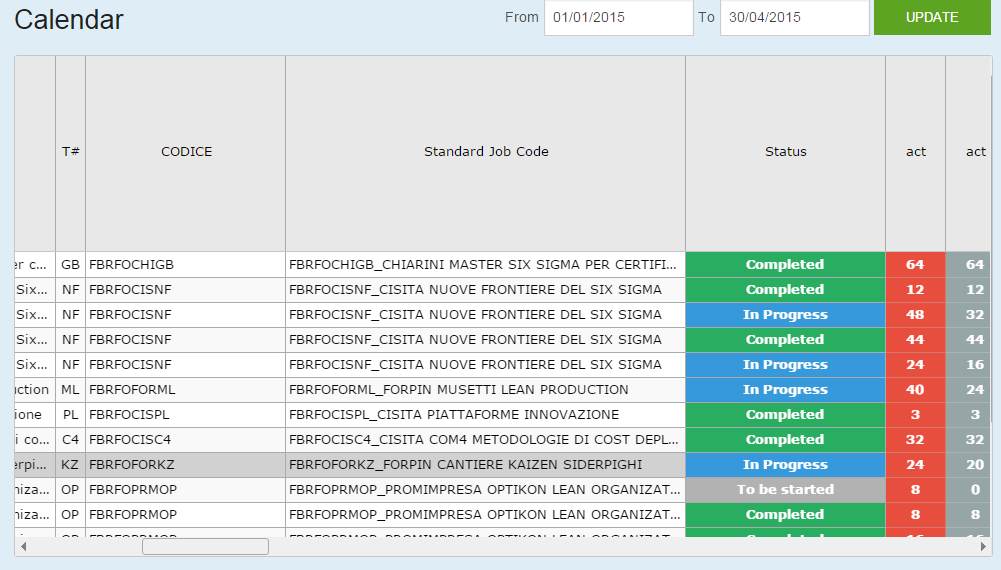Sort by the CODICE column header

click(x=186, y=152)
